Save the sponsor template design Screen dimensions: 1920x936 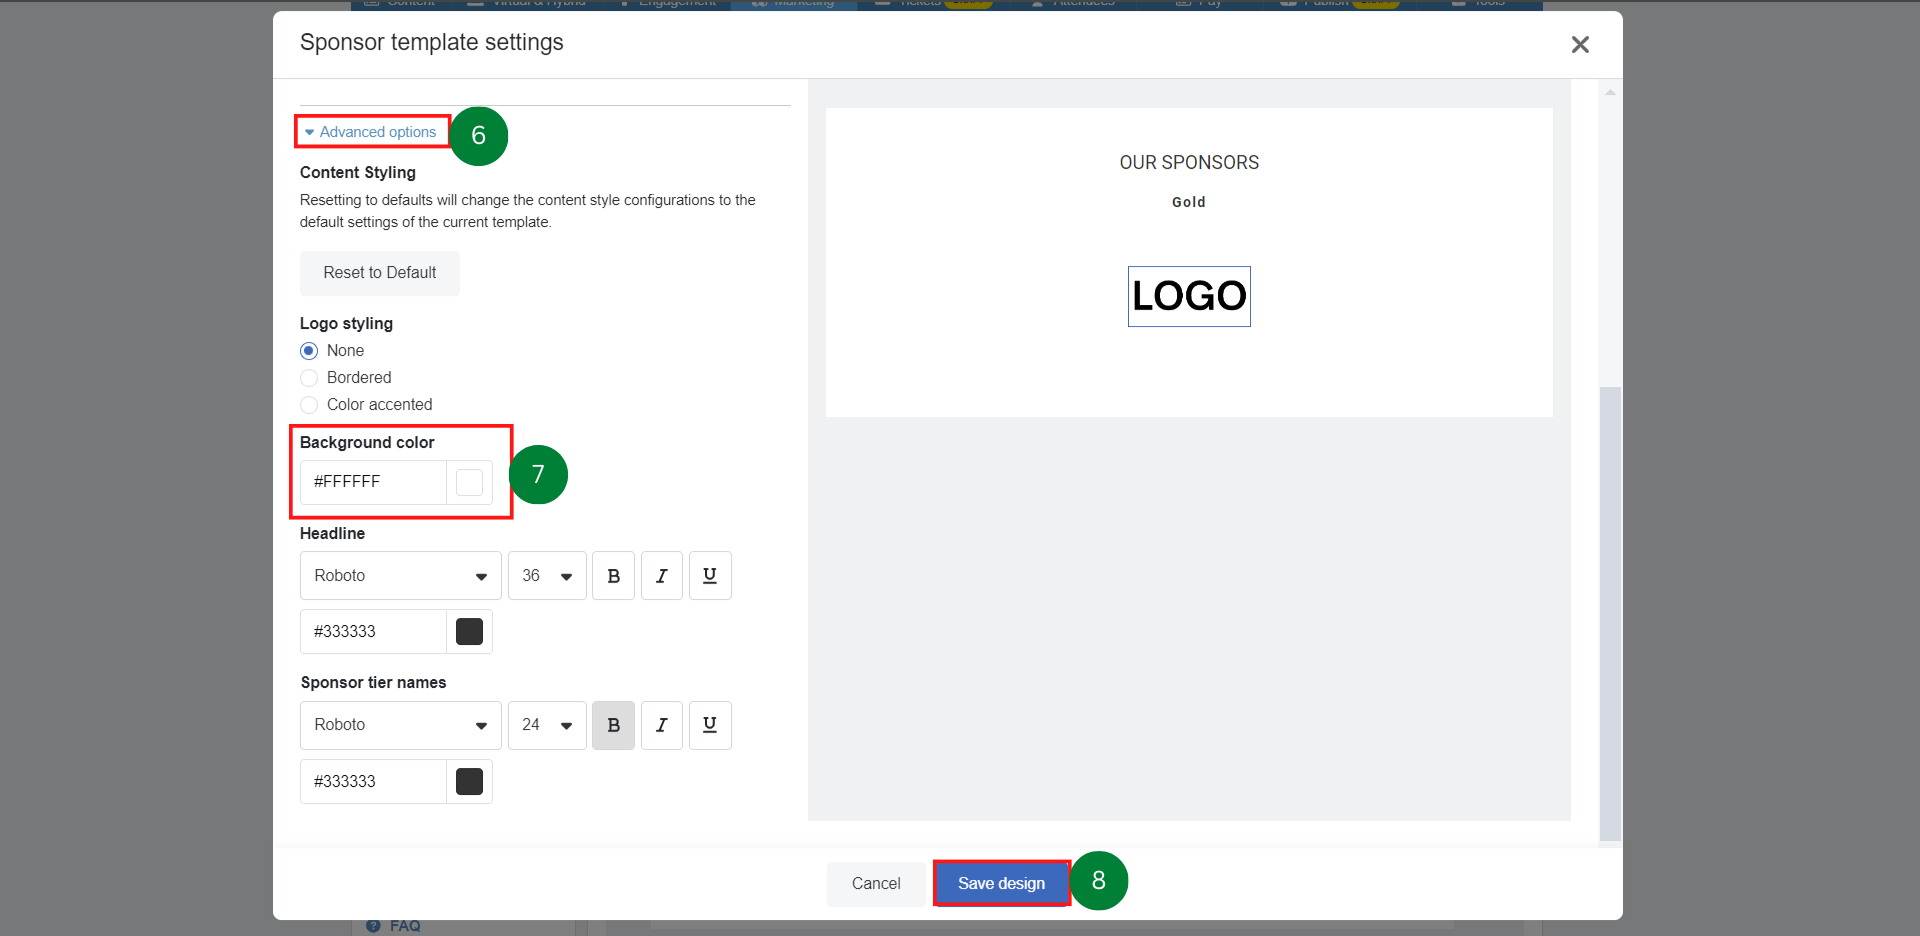pos(1001,883)
